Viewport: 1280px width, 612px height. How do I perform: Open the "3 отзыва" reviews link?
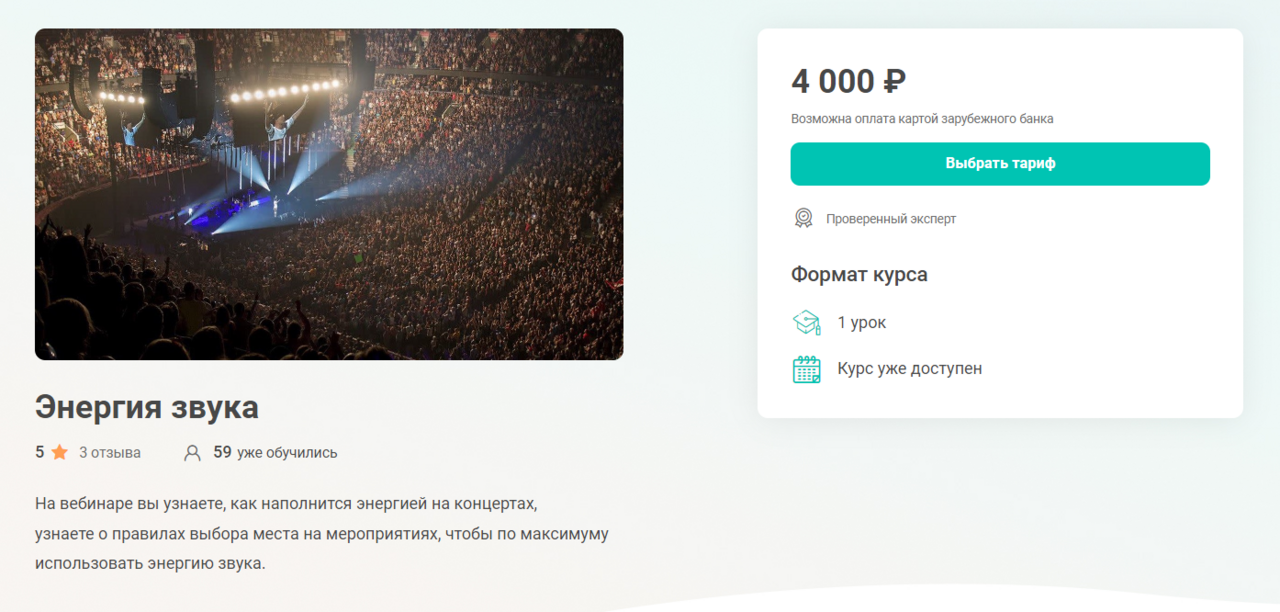pos(110,453)
